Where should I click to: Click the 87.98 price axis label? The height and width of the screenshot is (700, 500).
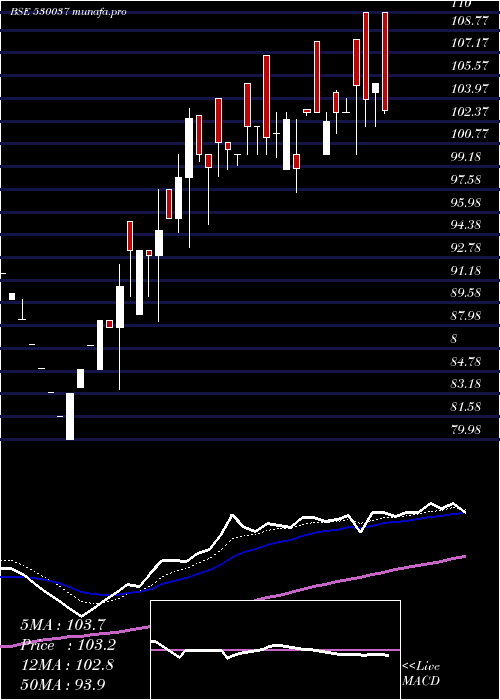tap(466, 316)
